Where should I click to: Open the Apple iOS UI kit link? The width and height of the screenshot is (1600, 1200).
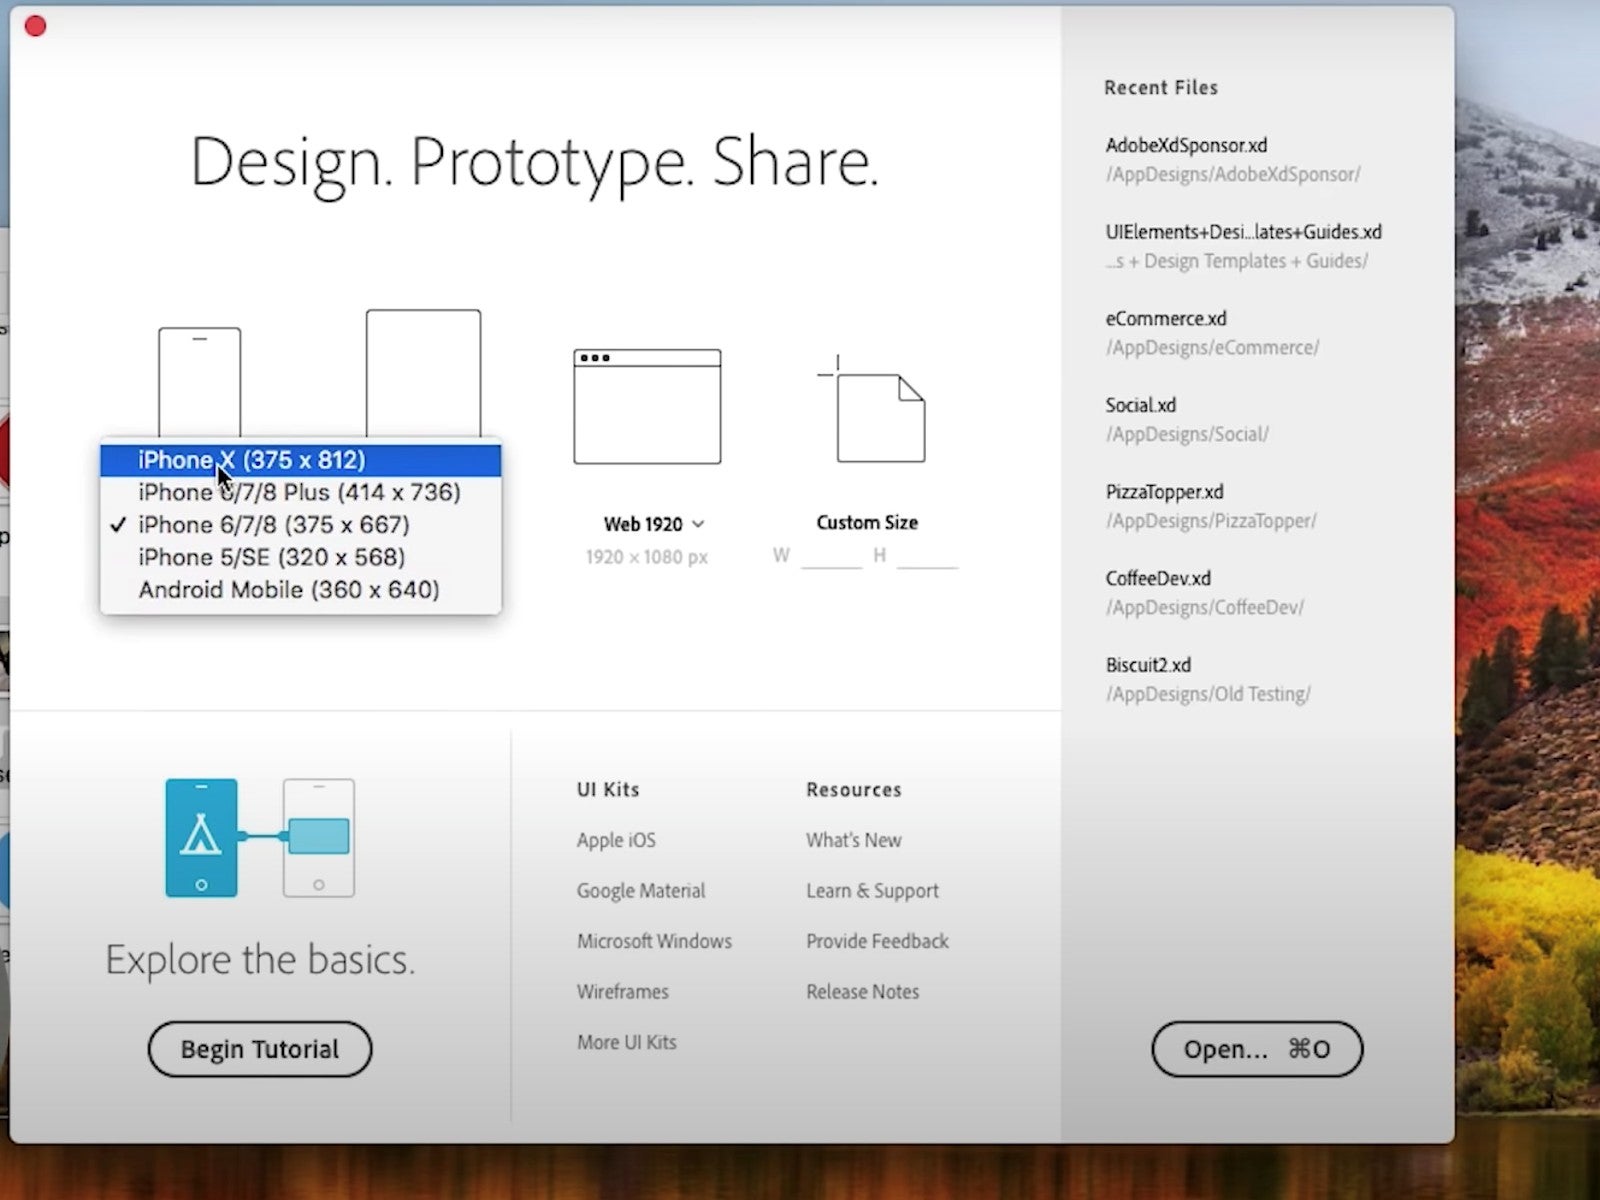coord(616,840)
